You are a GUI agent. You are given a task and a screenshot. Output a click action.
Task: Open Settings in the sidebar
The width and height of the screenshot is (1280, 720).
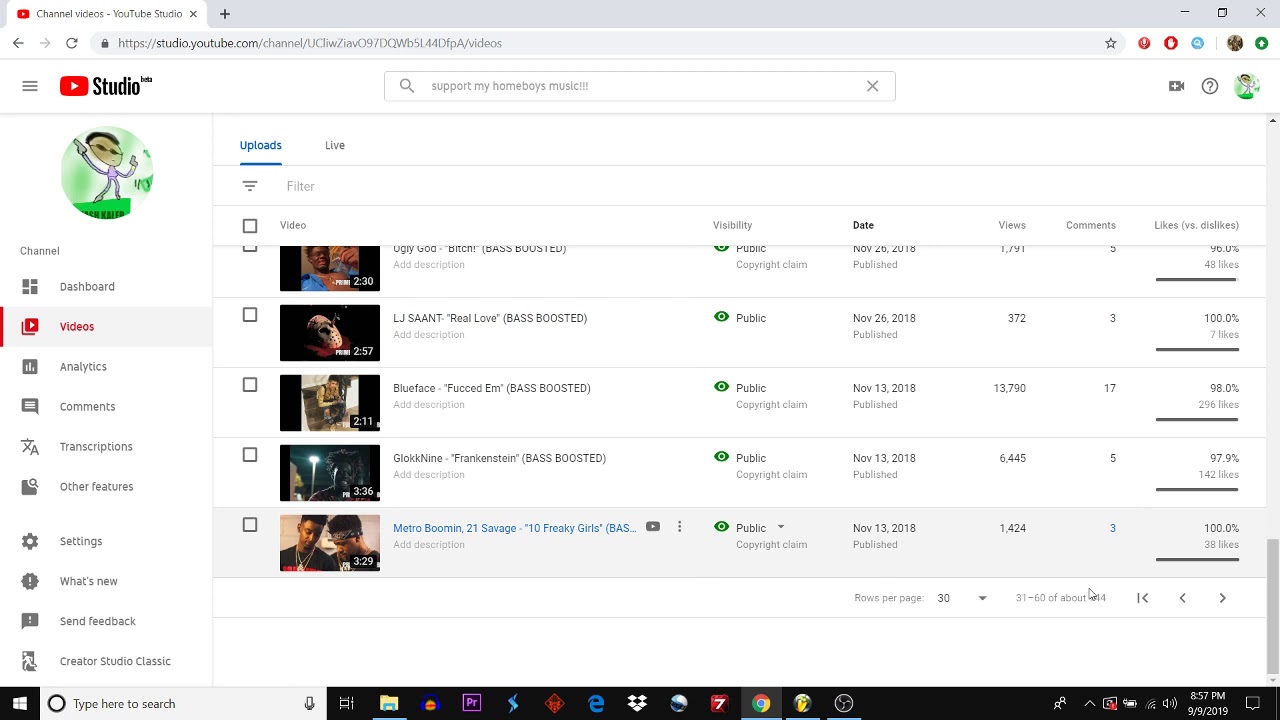106,541
